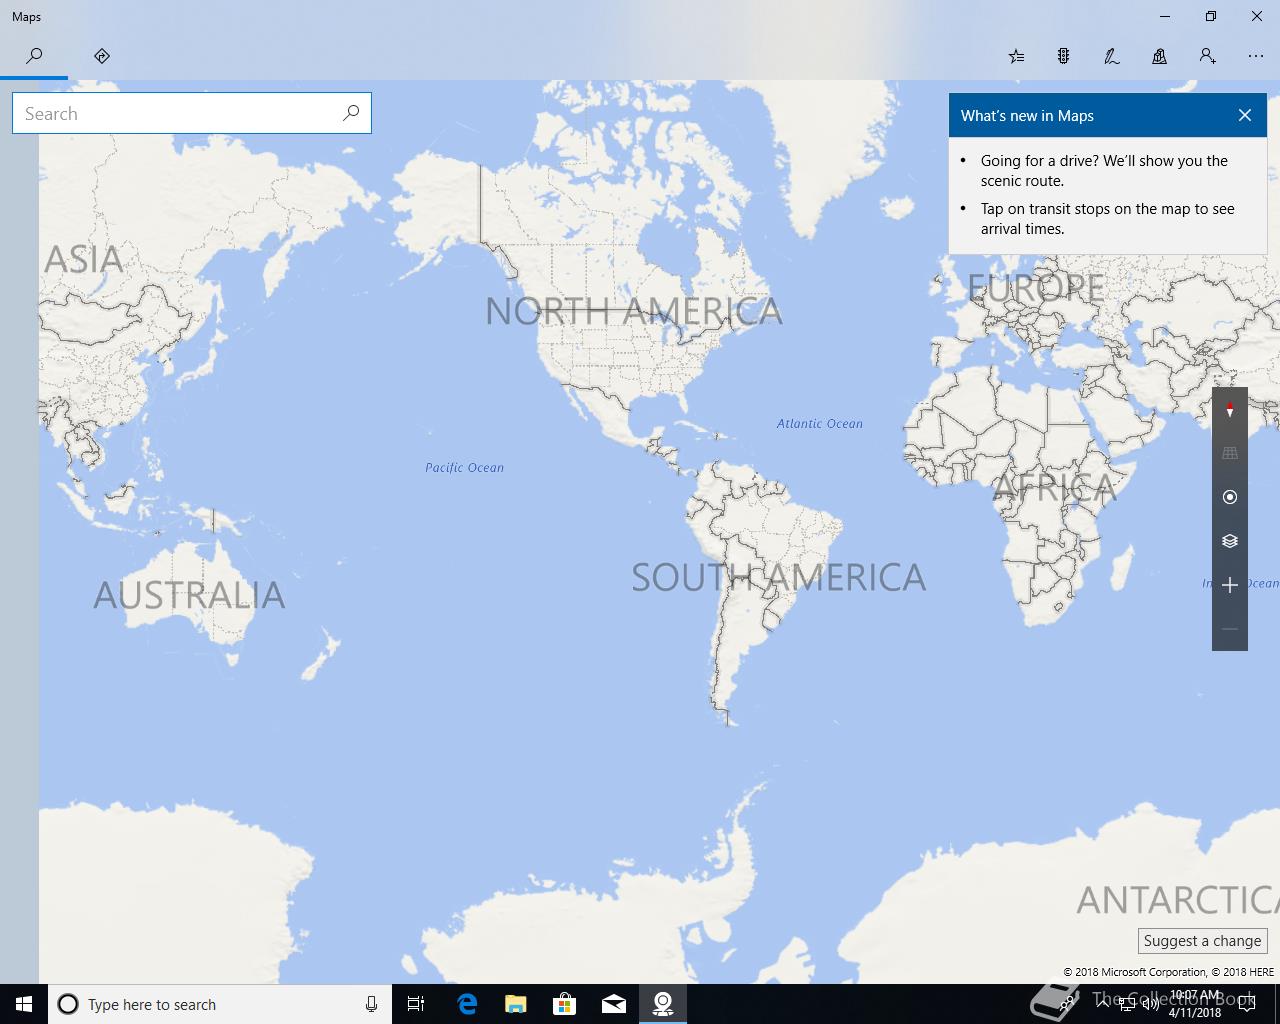Open the Search tab with magnifier icon
This screenshot has height=1024, width=1280.
(x=34, y=56)
